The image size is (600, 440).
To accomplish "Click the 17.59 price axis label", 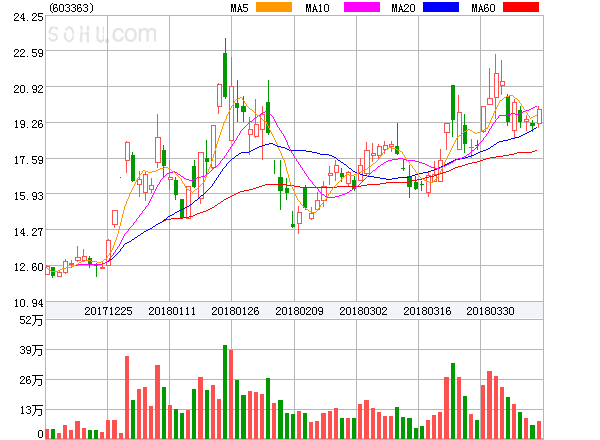I will pos(28,160).
